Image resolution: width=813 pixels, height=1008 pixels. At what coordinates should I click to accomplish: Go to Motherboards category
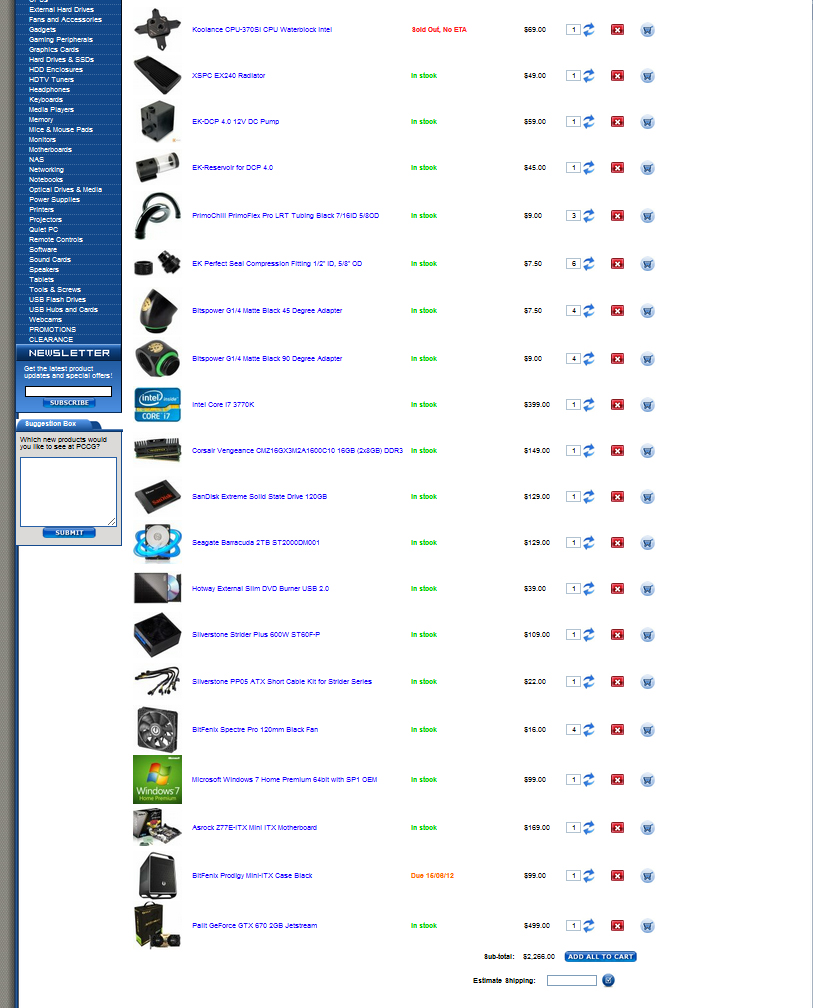(50, 150)
